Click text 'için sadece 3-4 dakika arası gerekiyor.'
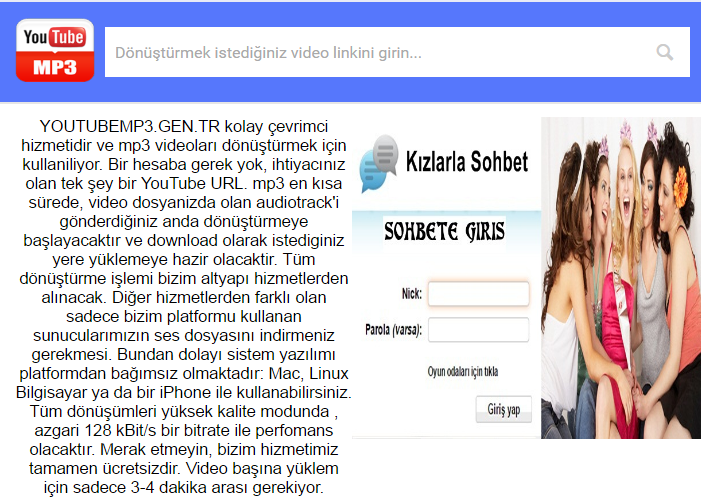The width and height of the screenshot is (701, 503). [x=183, y=487]
